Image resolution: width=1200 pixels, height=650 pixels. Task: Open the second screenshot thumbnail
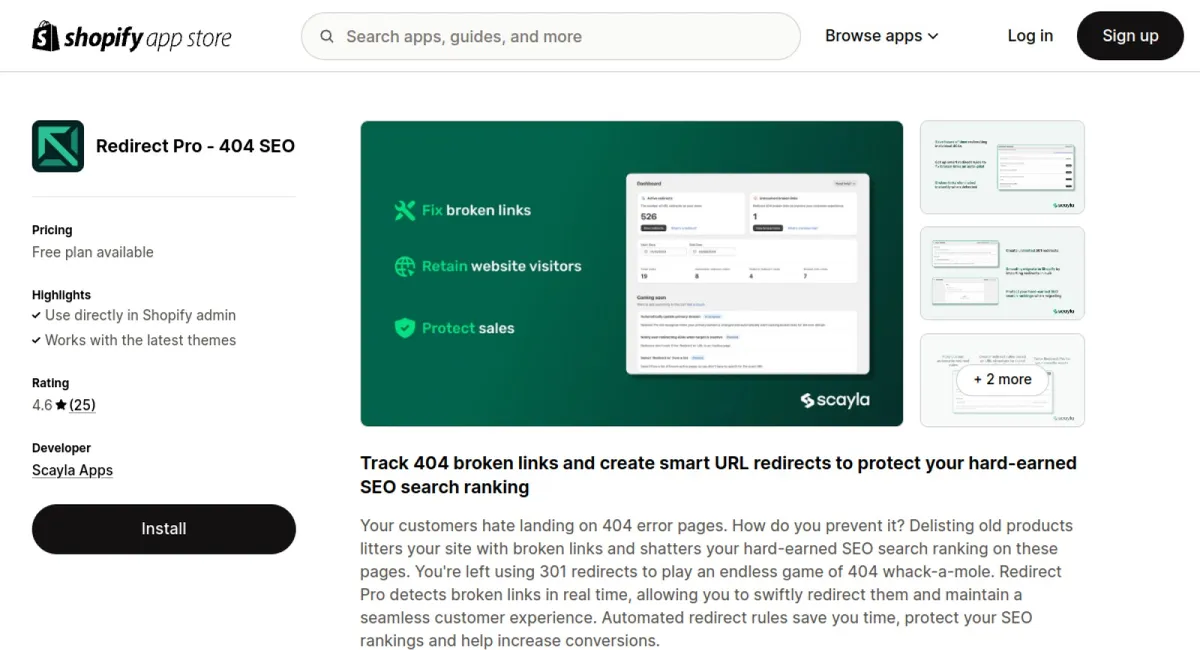pyautogui.click(x=1002, y=274)
